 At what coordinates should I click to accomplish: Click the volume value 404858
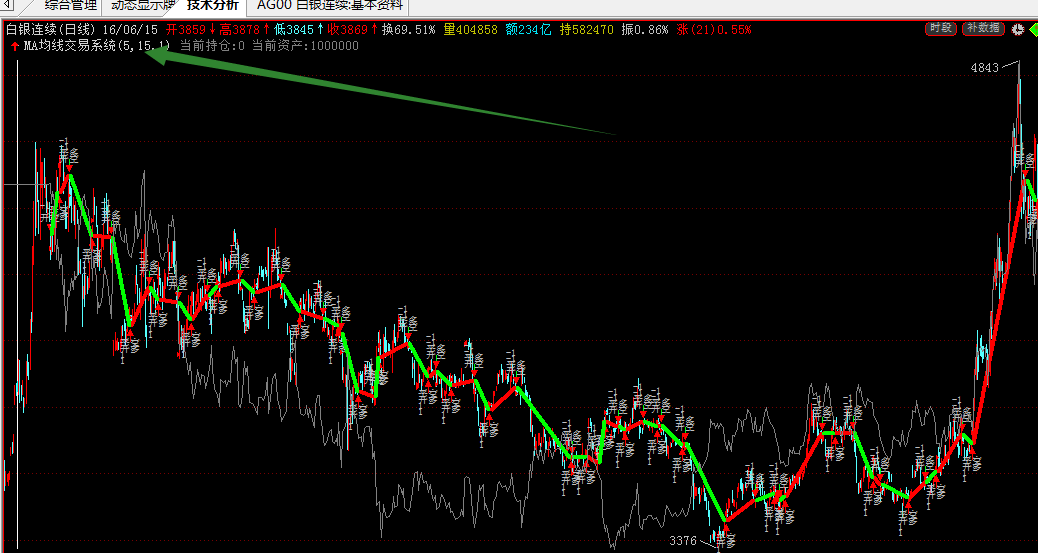pos(475,29)
